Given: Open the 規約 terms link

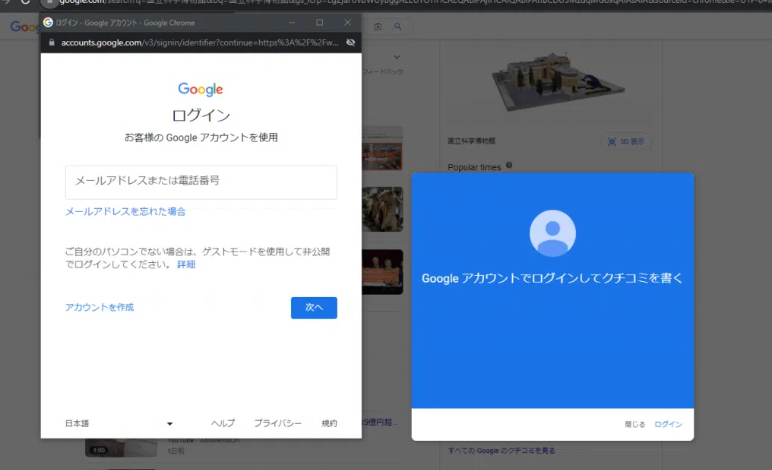Looking at the screenshot, I should pyautogui.click(x=329, y=423).
